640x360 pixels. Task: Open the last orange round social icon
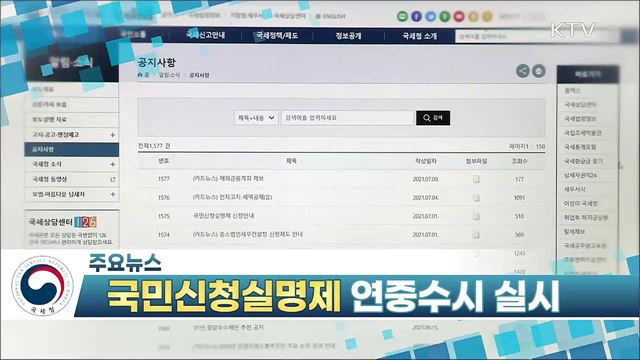tap(487, 16)
